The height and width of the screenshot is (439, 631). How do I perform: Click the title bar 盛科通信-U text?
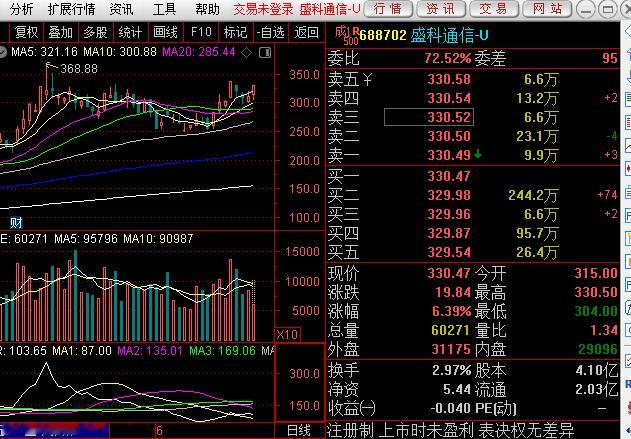tap(330, 9)
